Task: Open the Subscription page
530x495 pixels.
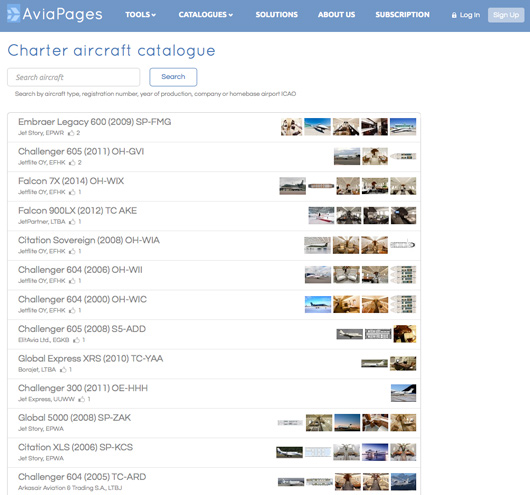Action: pyautogui.click(x=402, y=15)
